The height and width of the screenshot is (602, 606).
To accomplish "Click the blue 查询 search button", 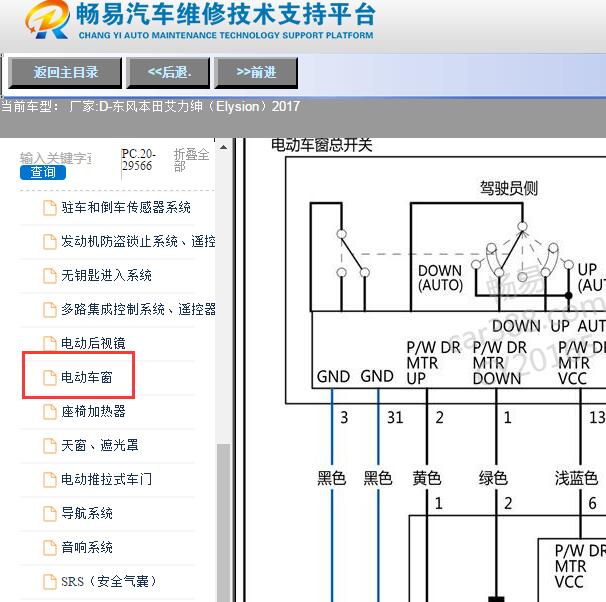I will (x=43, y=172).
